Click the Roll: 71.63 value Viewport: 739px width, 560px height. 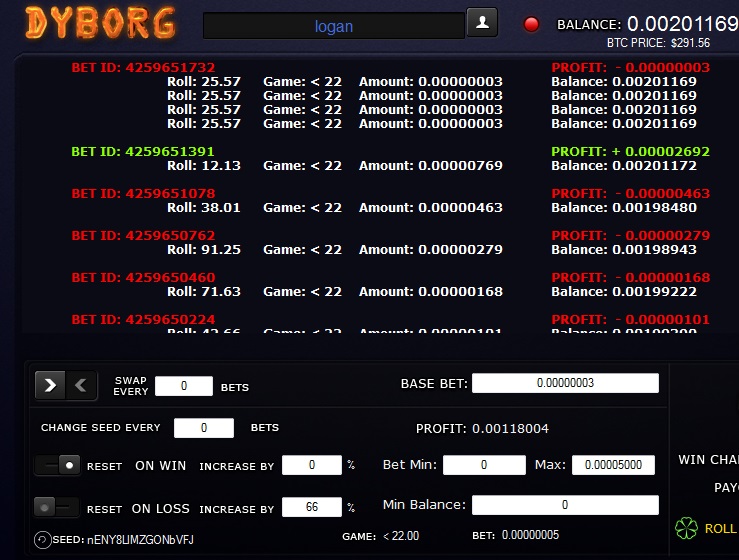pos(204,291)
